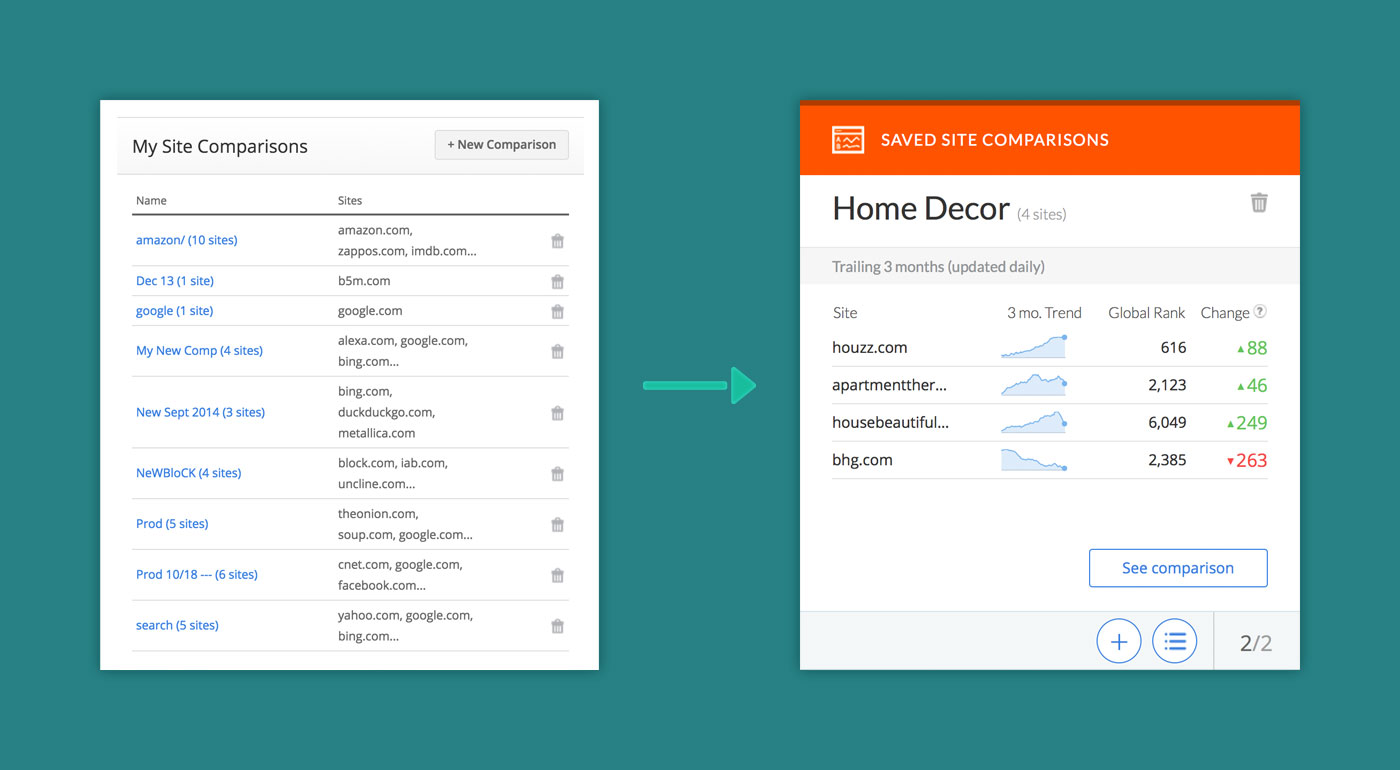The image size is (1400, 770).
Task: Delete the Home Decor comparison
Action: 1259,202
